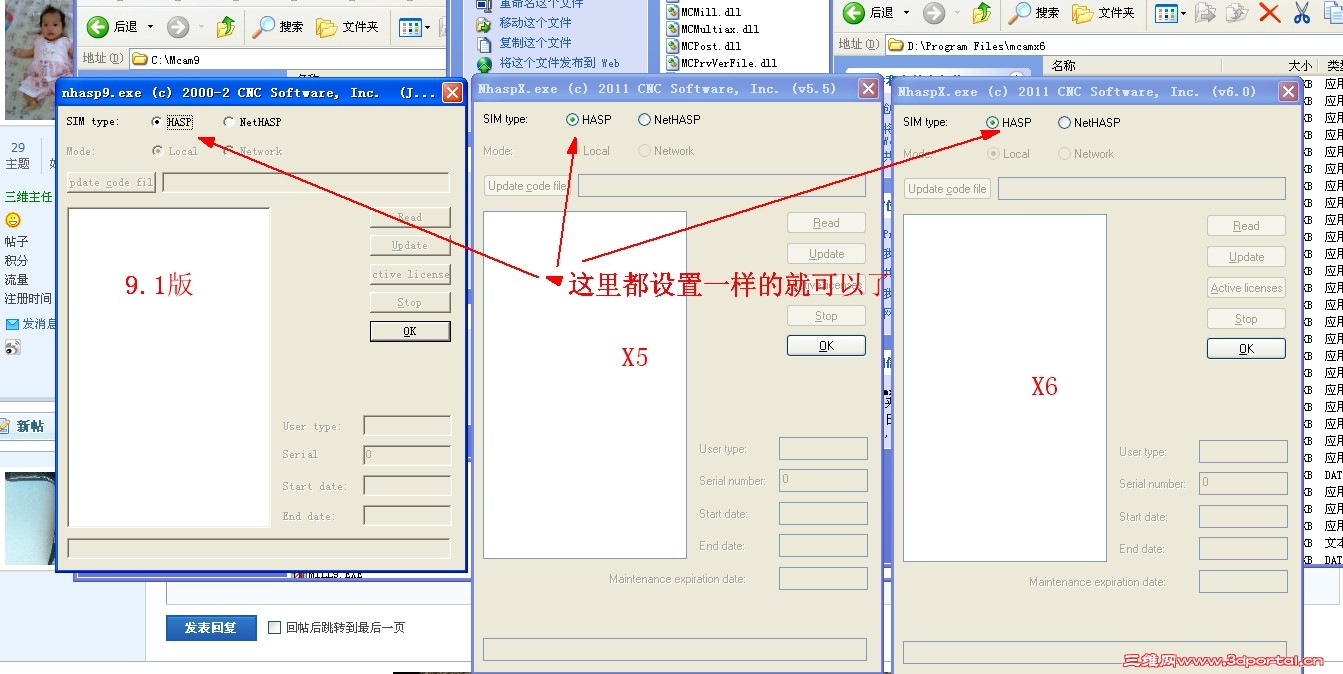Click the D:\Program Files\mcamx6 address bar
1343x674 pixels.
1114,46
